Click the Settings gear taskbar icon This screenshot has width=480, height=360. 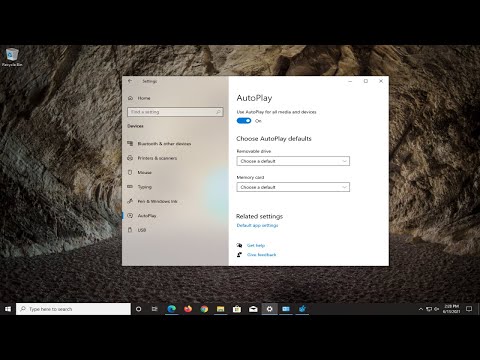coord(270,309)
